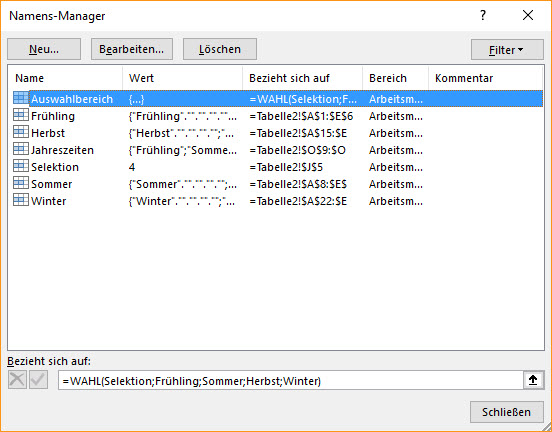Click the table icon beside Selektion
The image size is (552, 432).
21,165
